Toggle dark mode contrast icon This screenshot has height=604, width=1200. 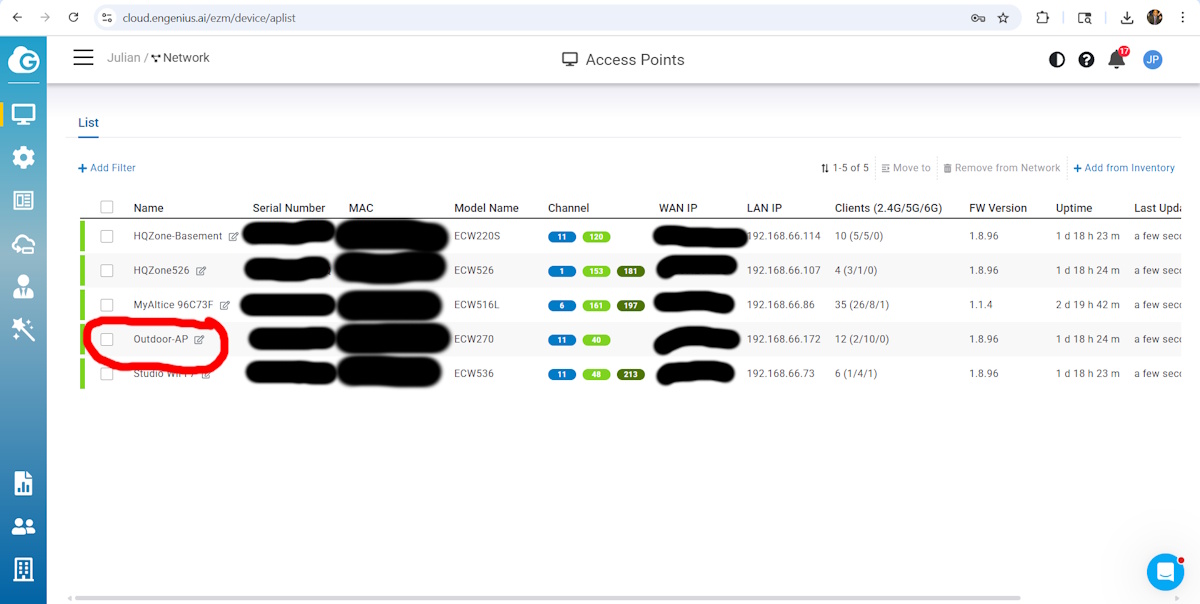tap(1057, 60)
